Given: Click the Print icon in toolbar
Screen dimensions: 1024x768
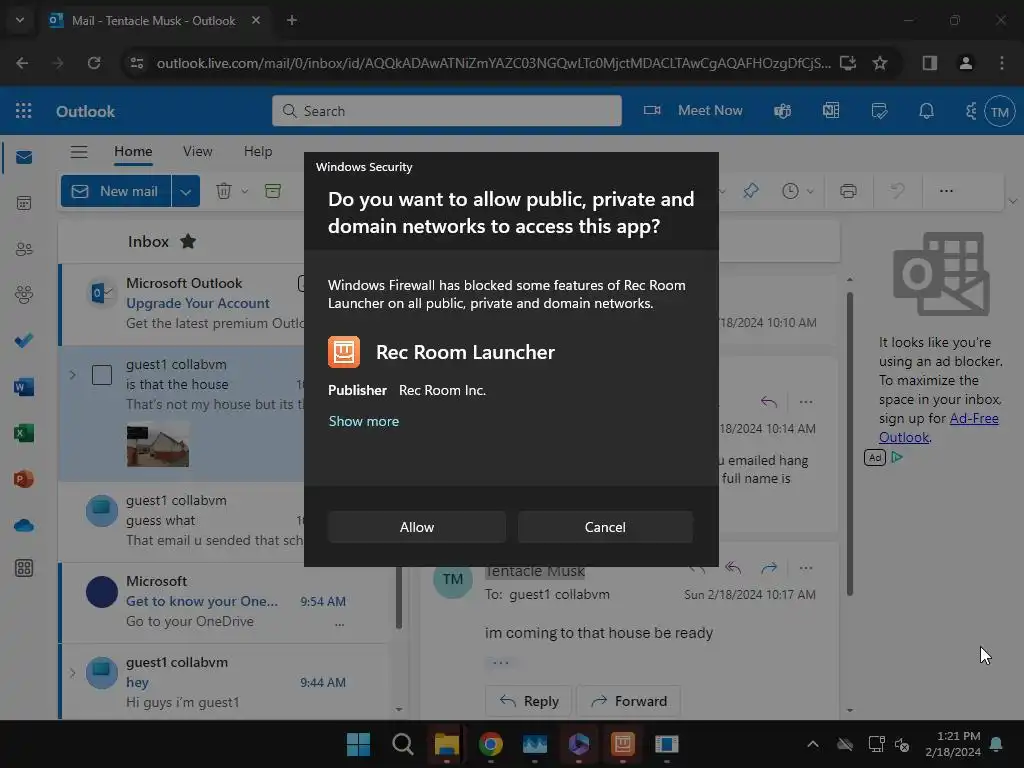Looking at the screenshot, I should 848,191.
